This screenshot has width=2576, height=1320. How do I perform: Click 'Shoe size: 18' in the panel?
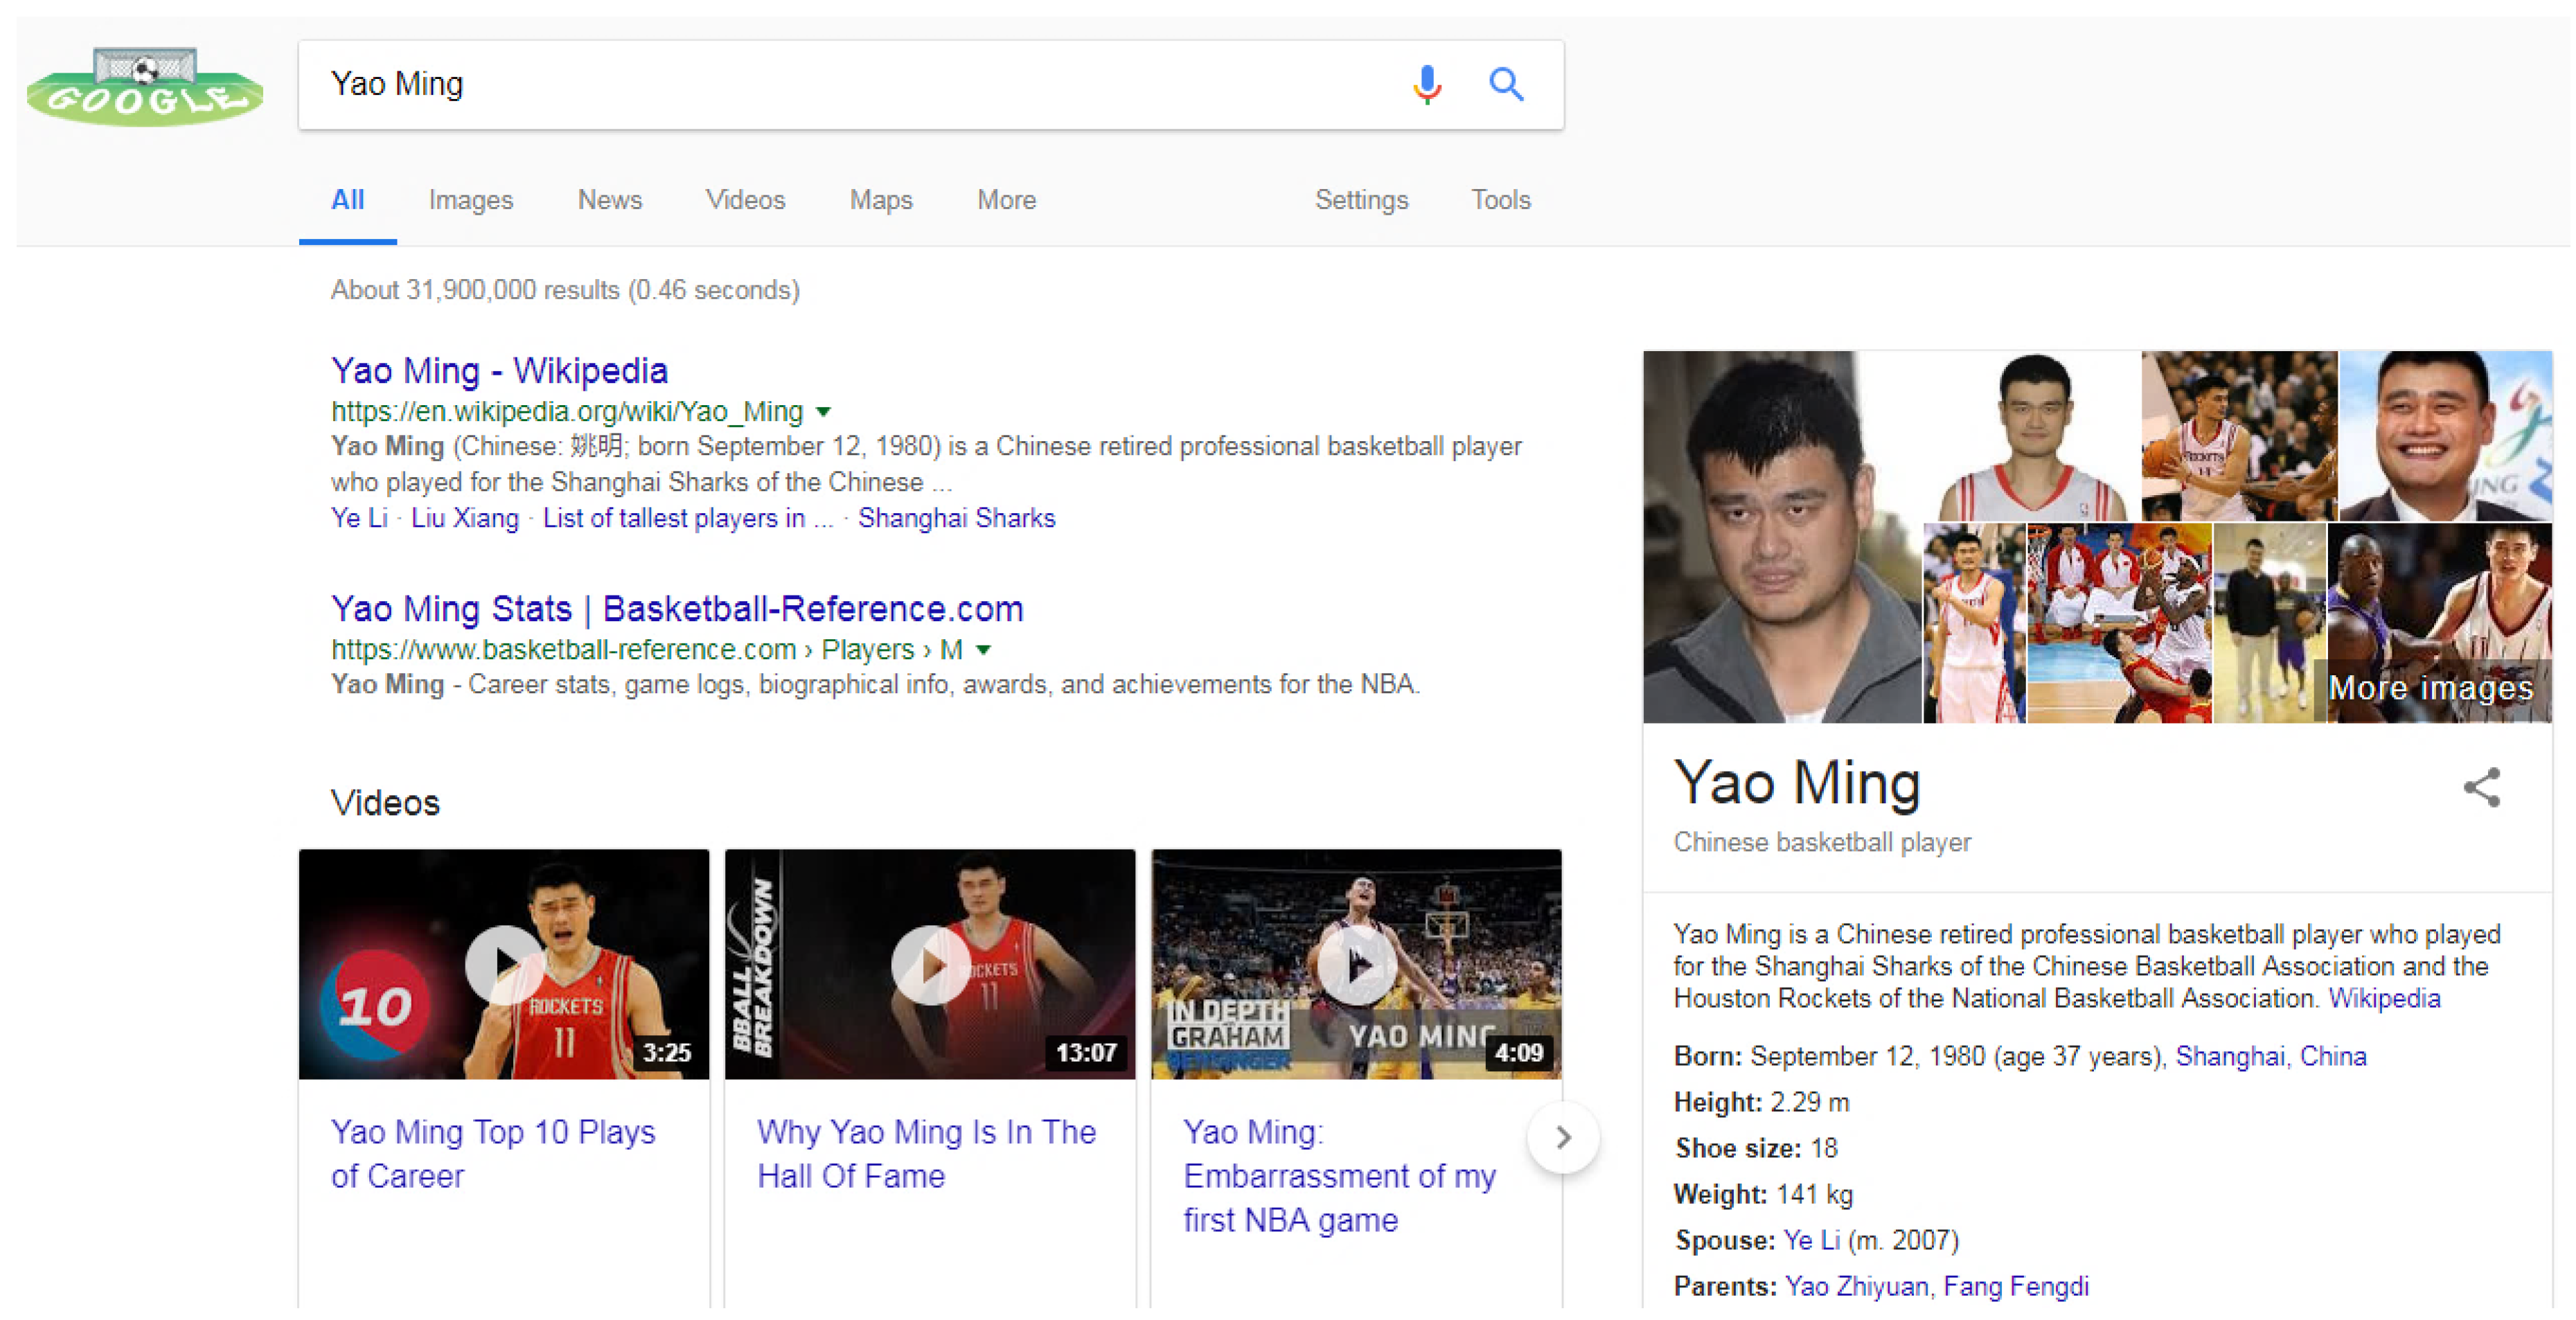point(1756,1148)
